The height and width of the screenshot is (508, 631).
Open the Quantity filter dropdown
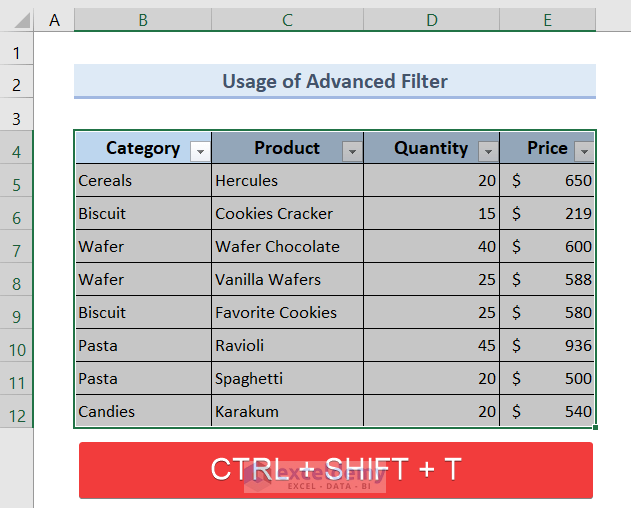coord(488,151)
